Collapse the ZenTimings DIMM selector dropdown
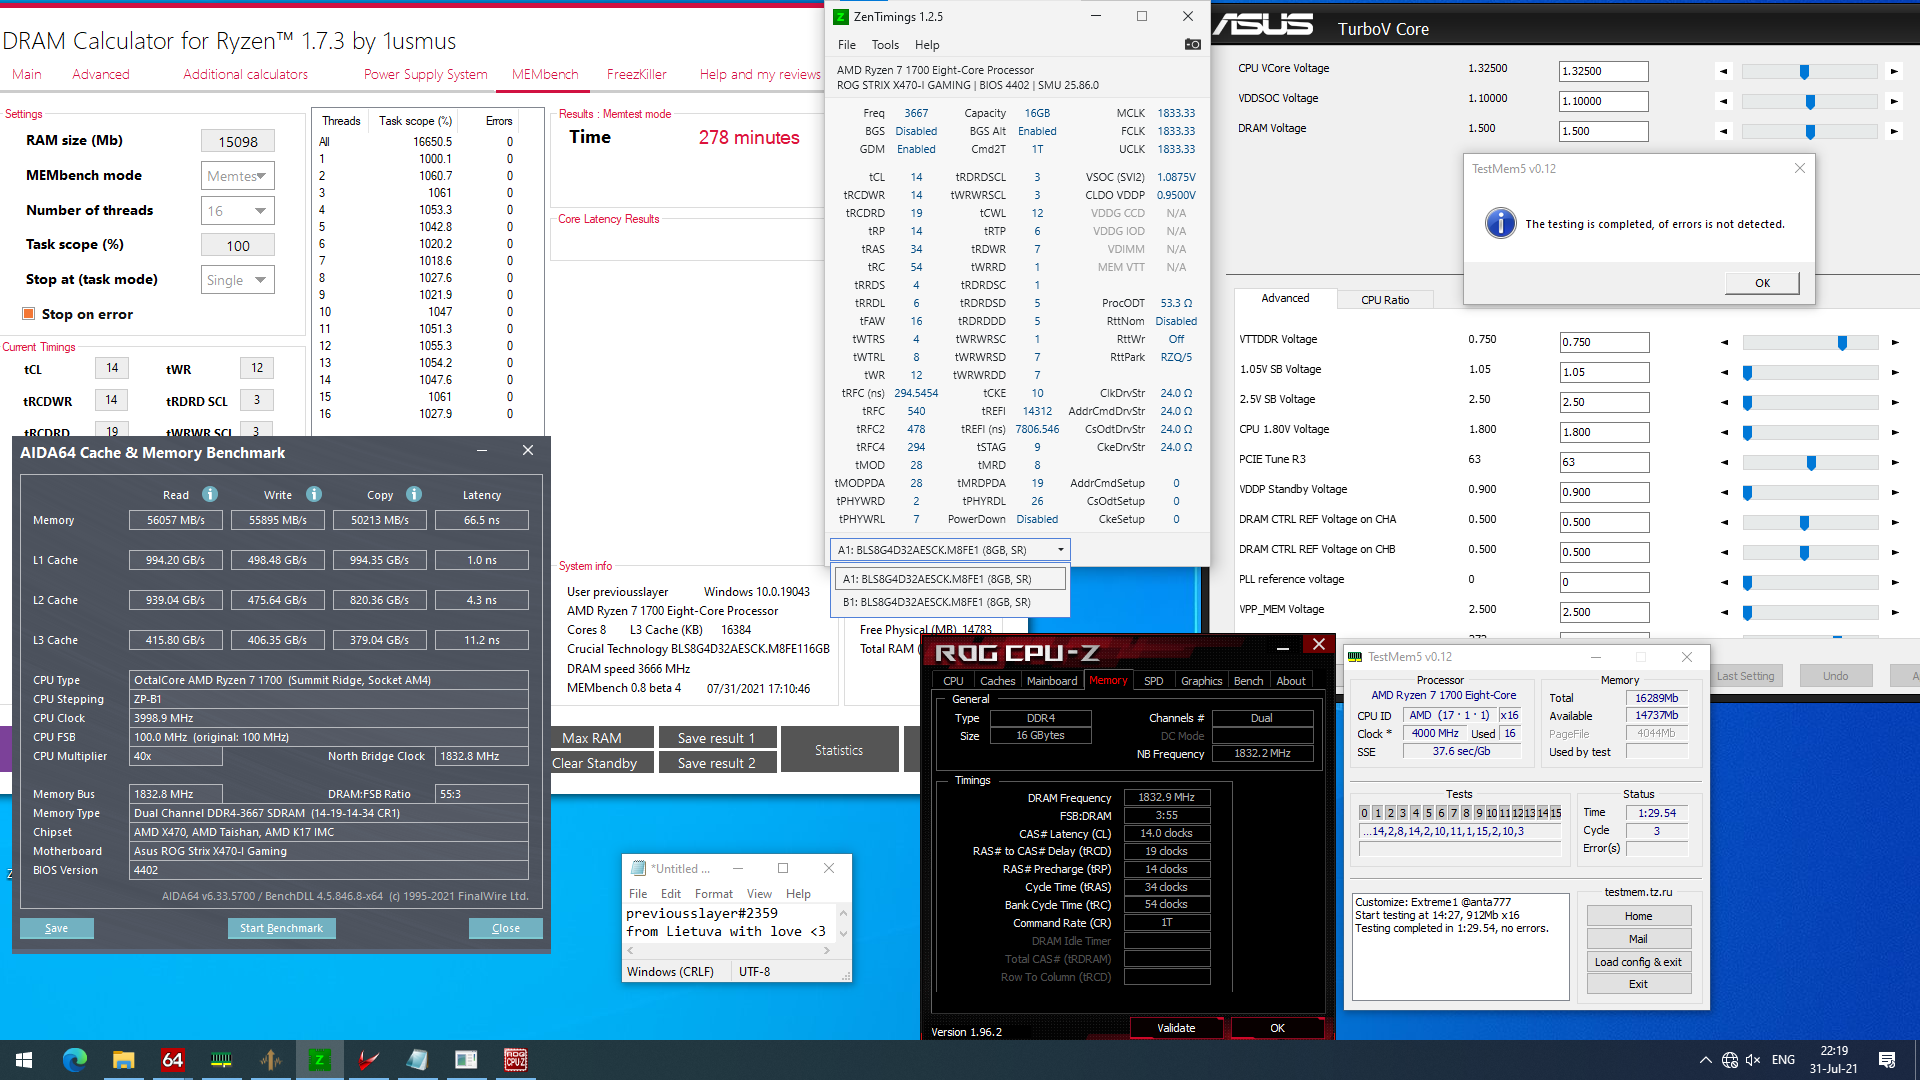This screenshot has height=1080, width=1920. 1060,550
